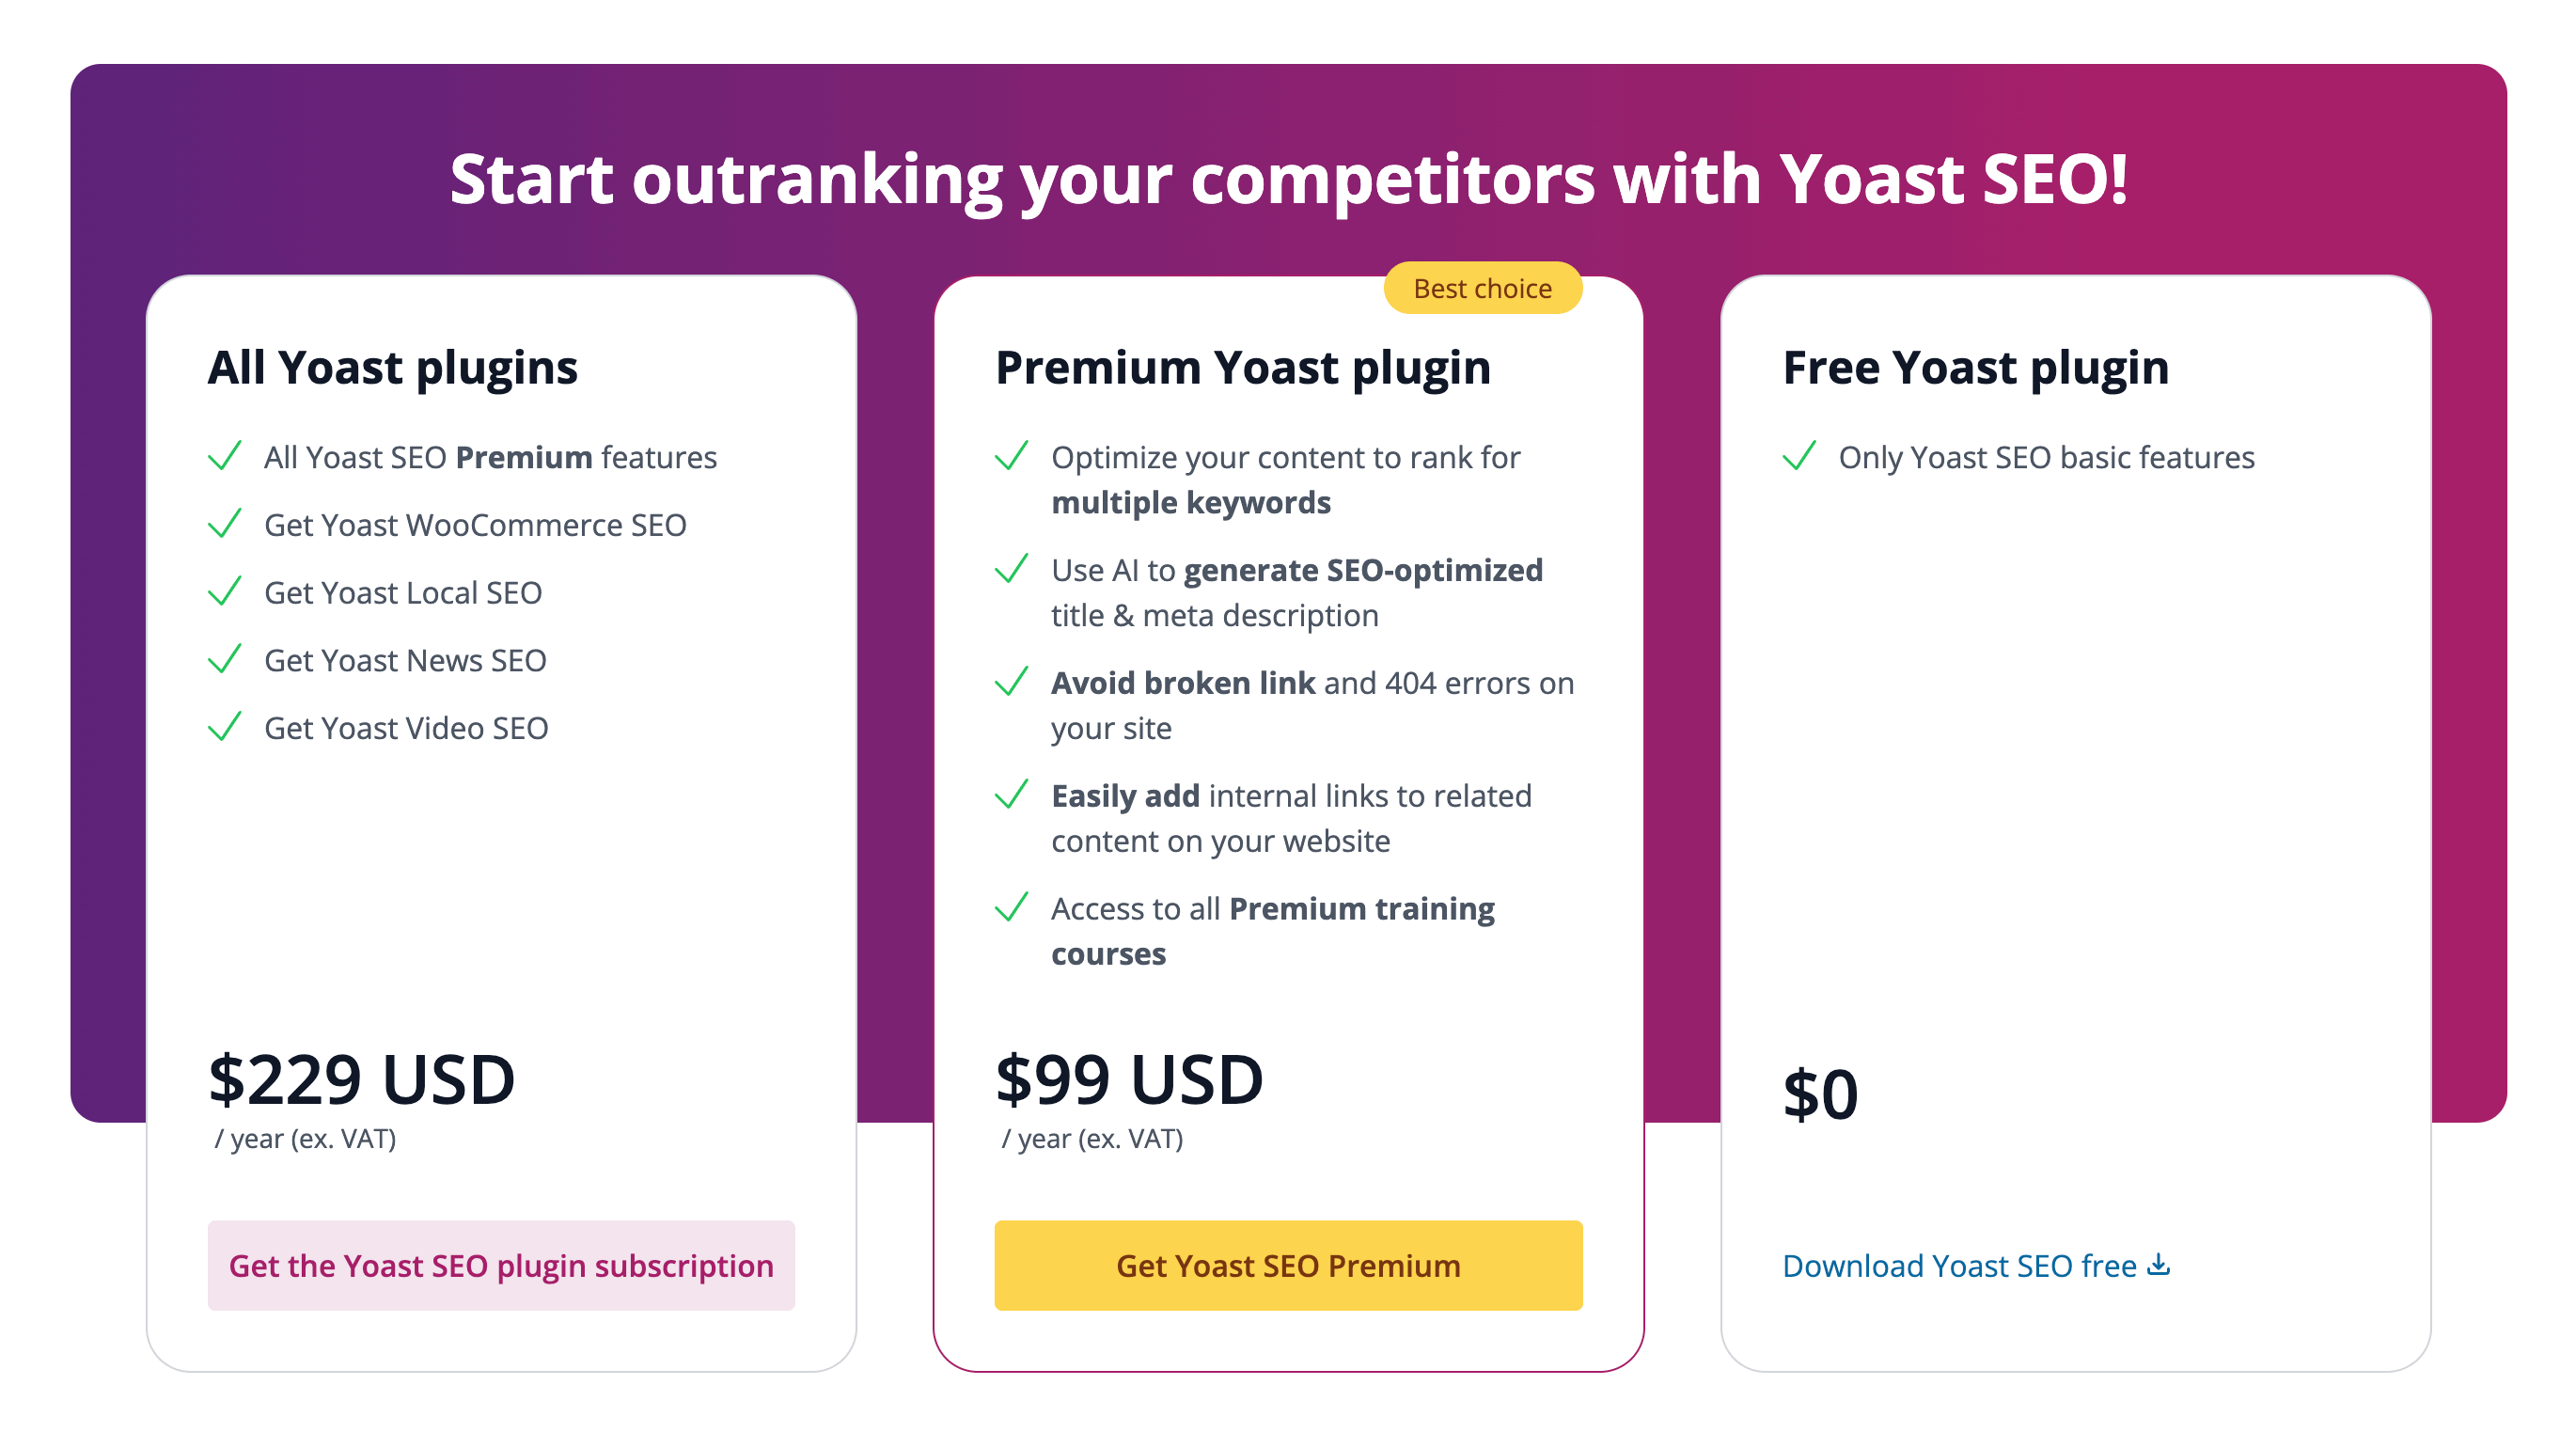This screenshot has height=1448, width=2576.
Task: Click the checkmark next to Get Yoast Local SEO
Action: [x=224, y=592]
